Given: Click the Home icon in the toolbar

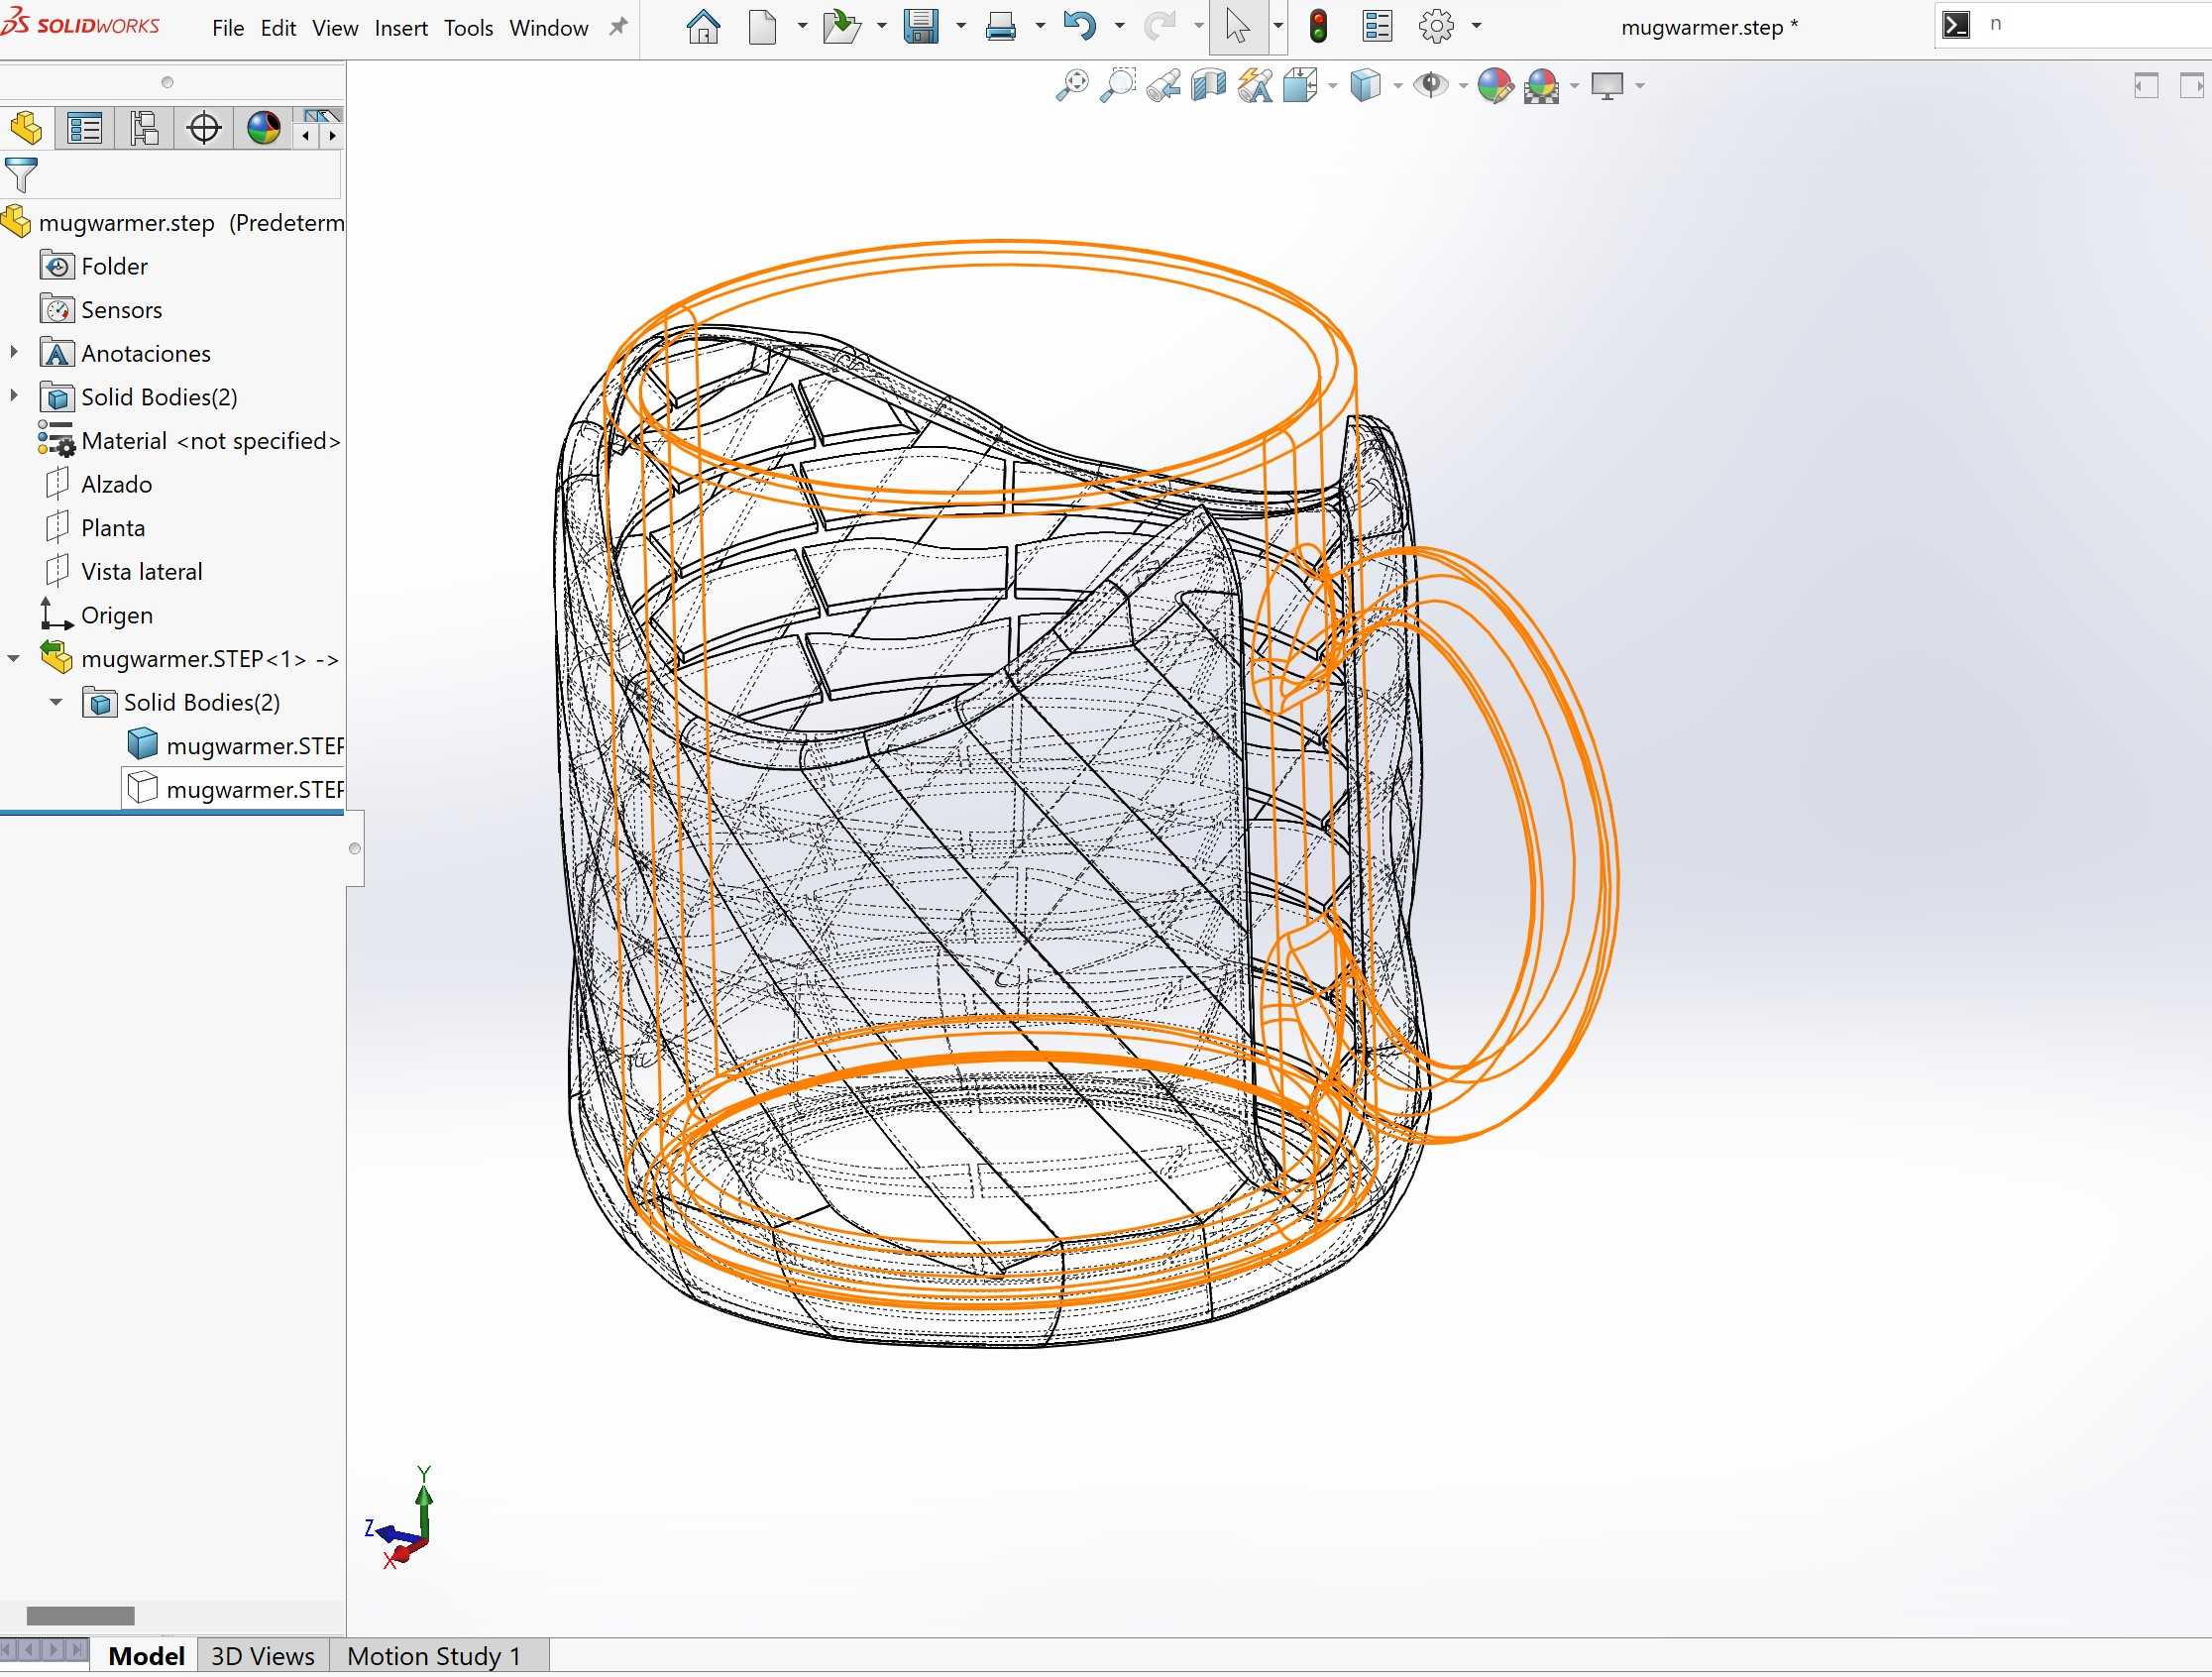Looking at the screenshot, I should coord(704,26).
